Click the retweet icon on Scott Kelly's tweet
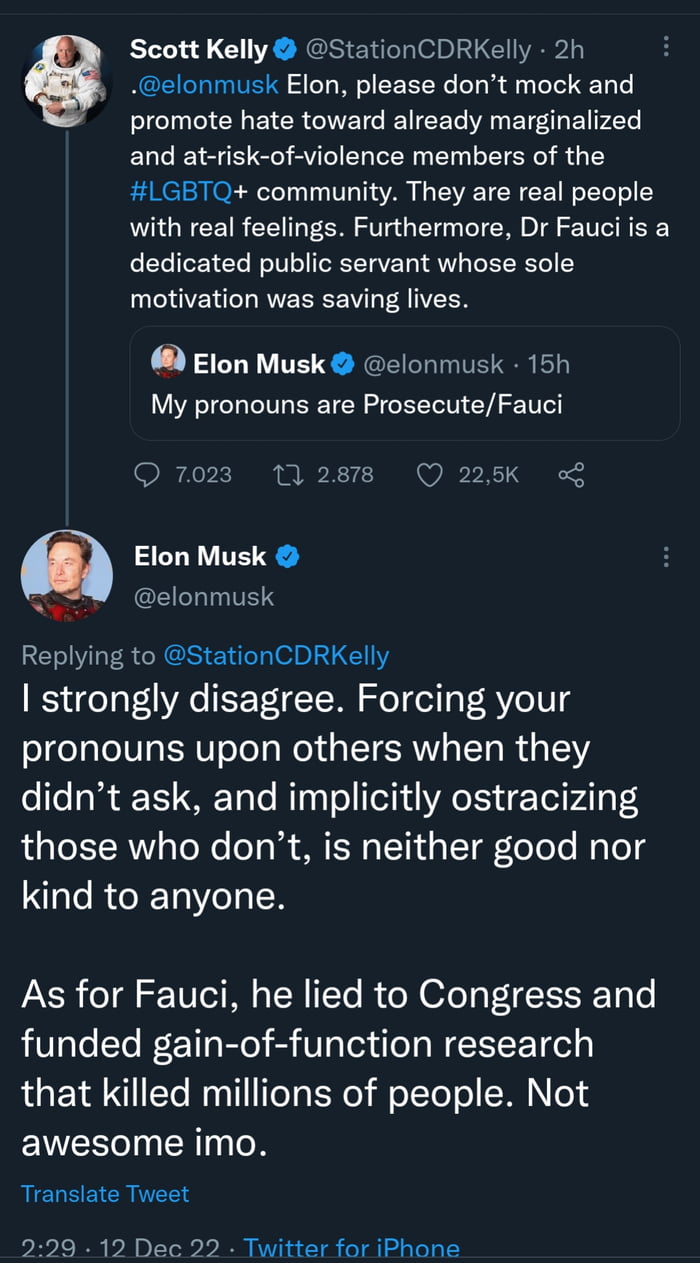Screen dimensions: 700x1263 pos(288,475)
